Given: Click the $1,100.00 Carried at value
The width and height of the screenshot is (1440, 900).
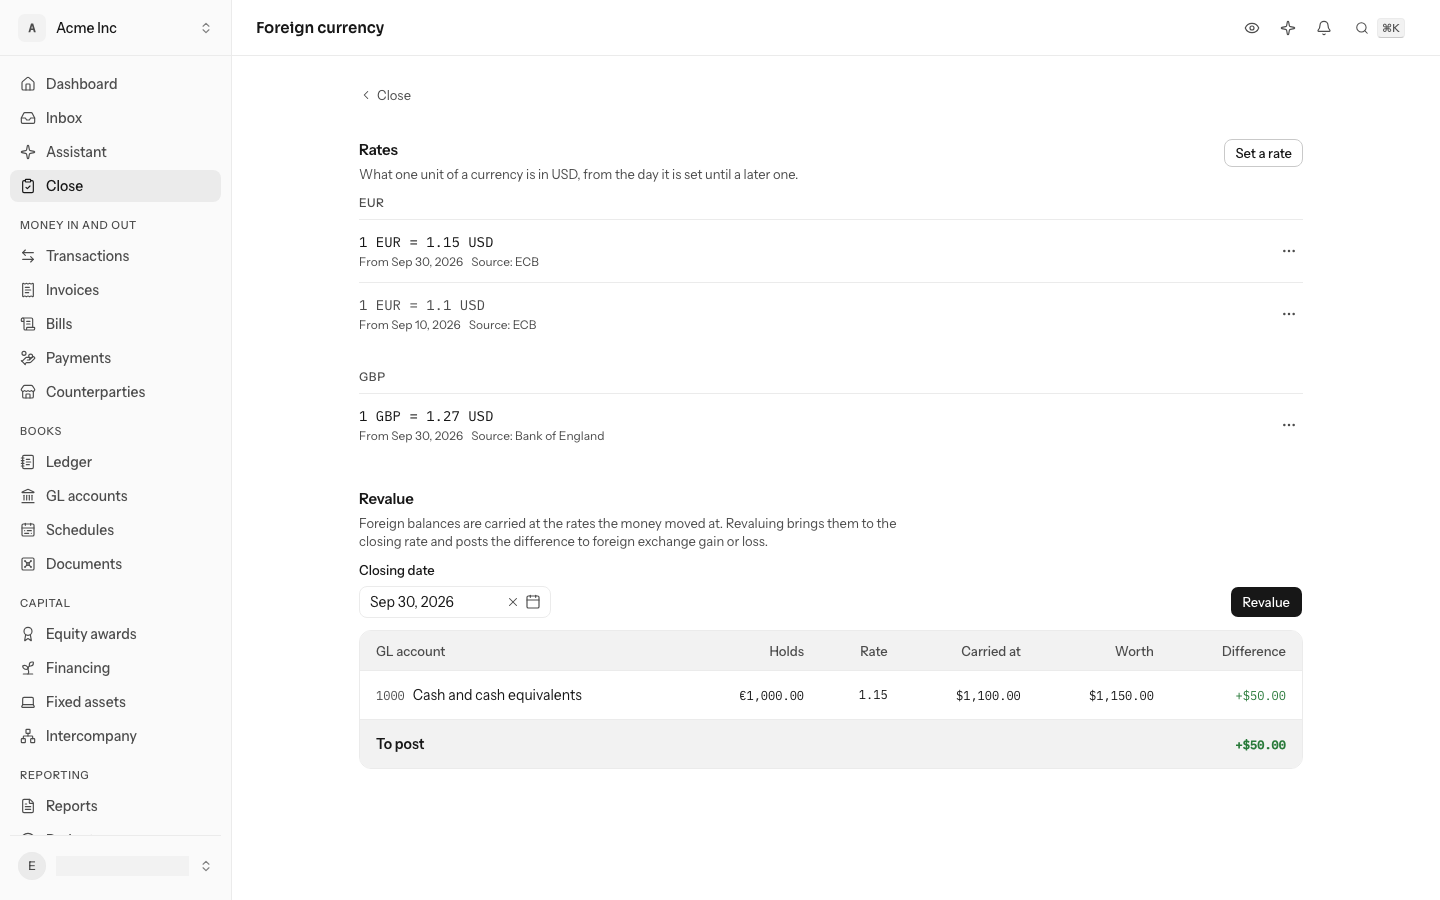Looking at the screenshot, I should click(988, 696).
